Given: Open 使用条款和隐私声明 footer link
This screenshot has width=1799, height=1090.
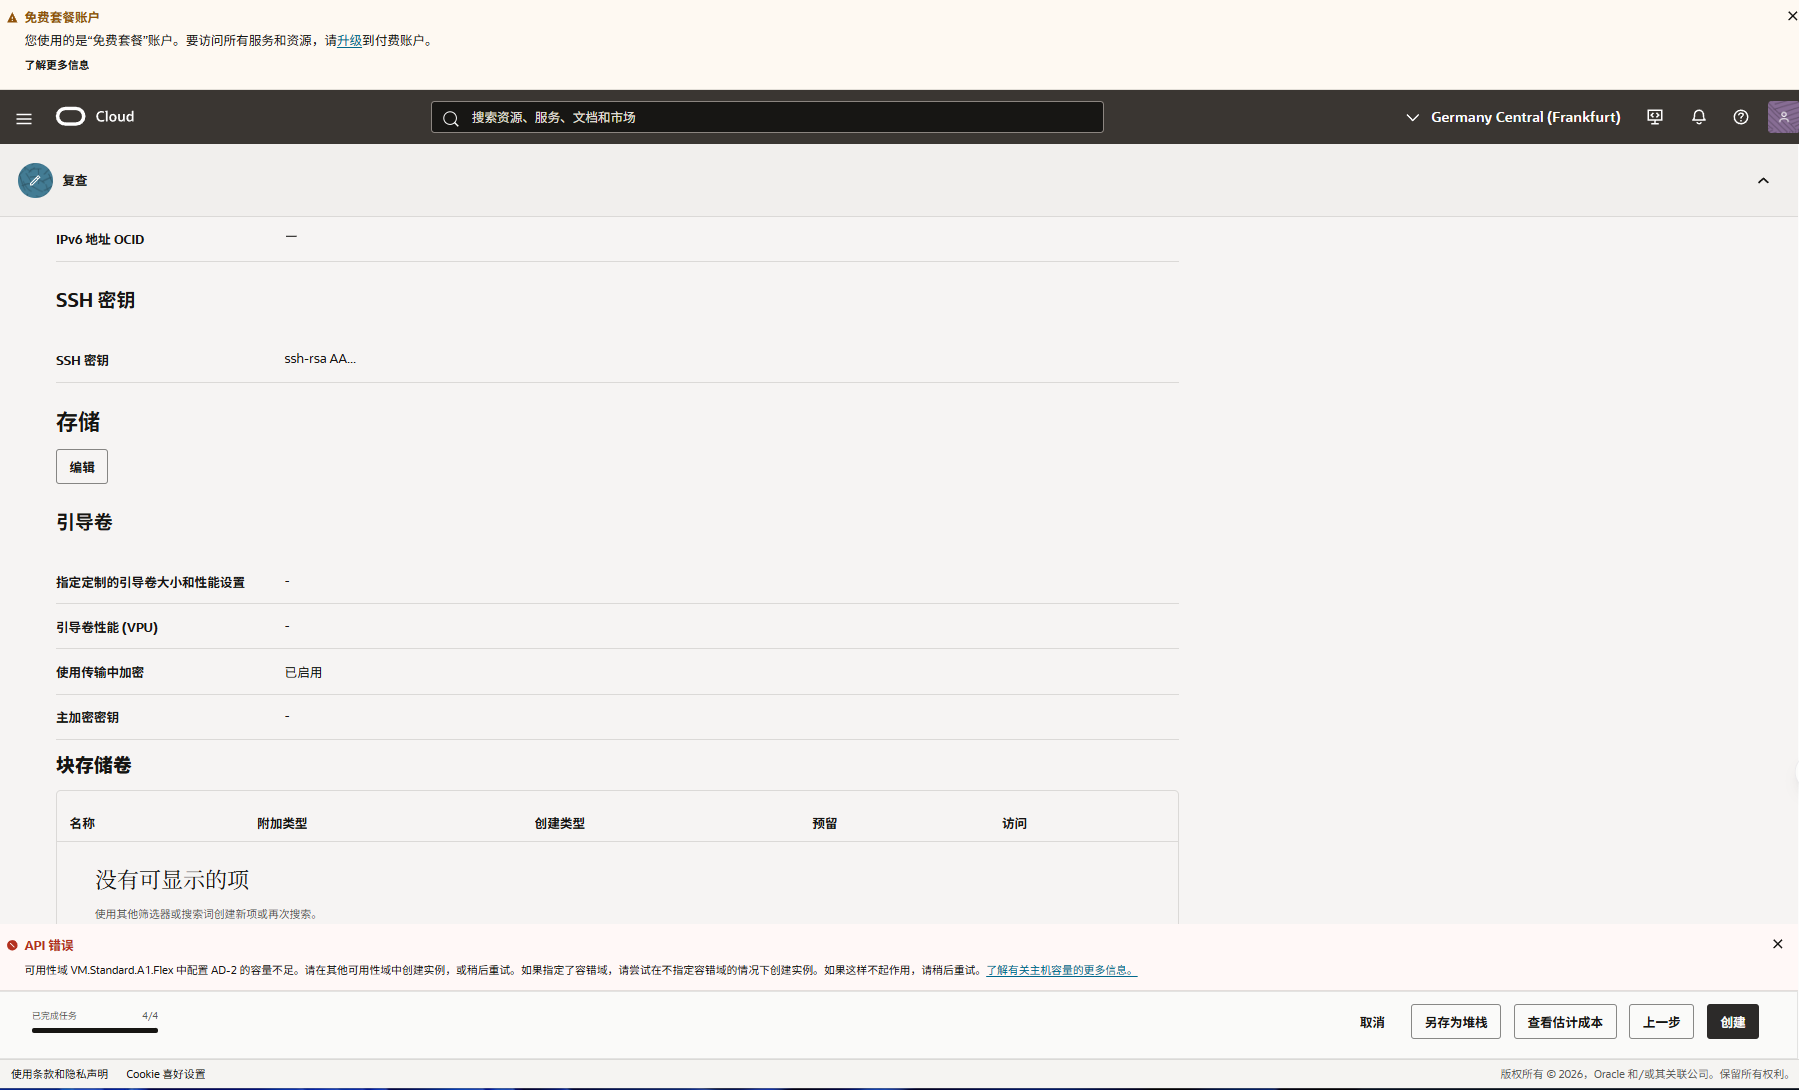Looking at the screenshot, I should pyautogui.click(x=59, y=1074).
